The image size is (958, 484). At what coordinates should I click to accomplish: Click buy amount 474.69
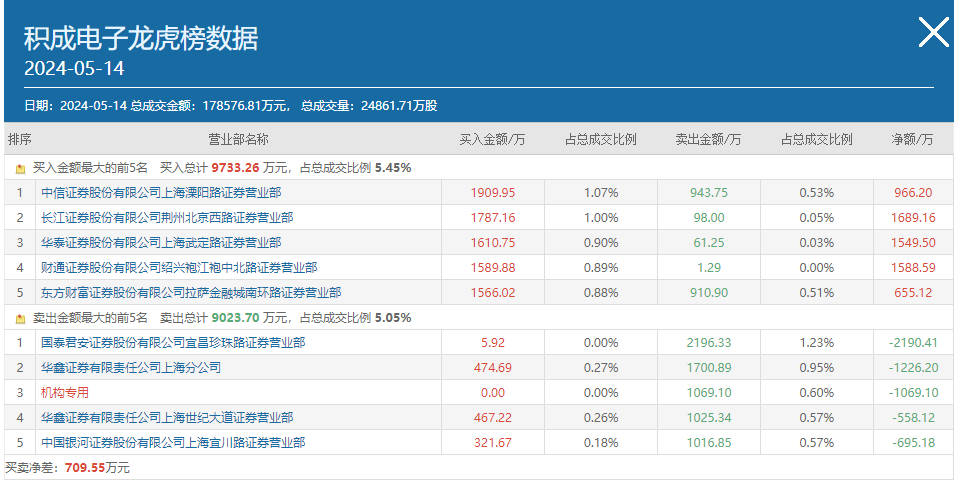493,368
